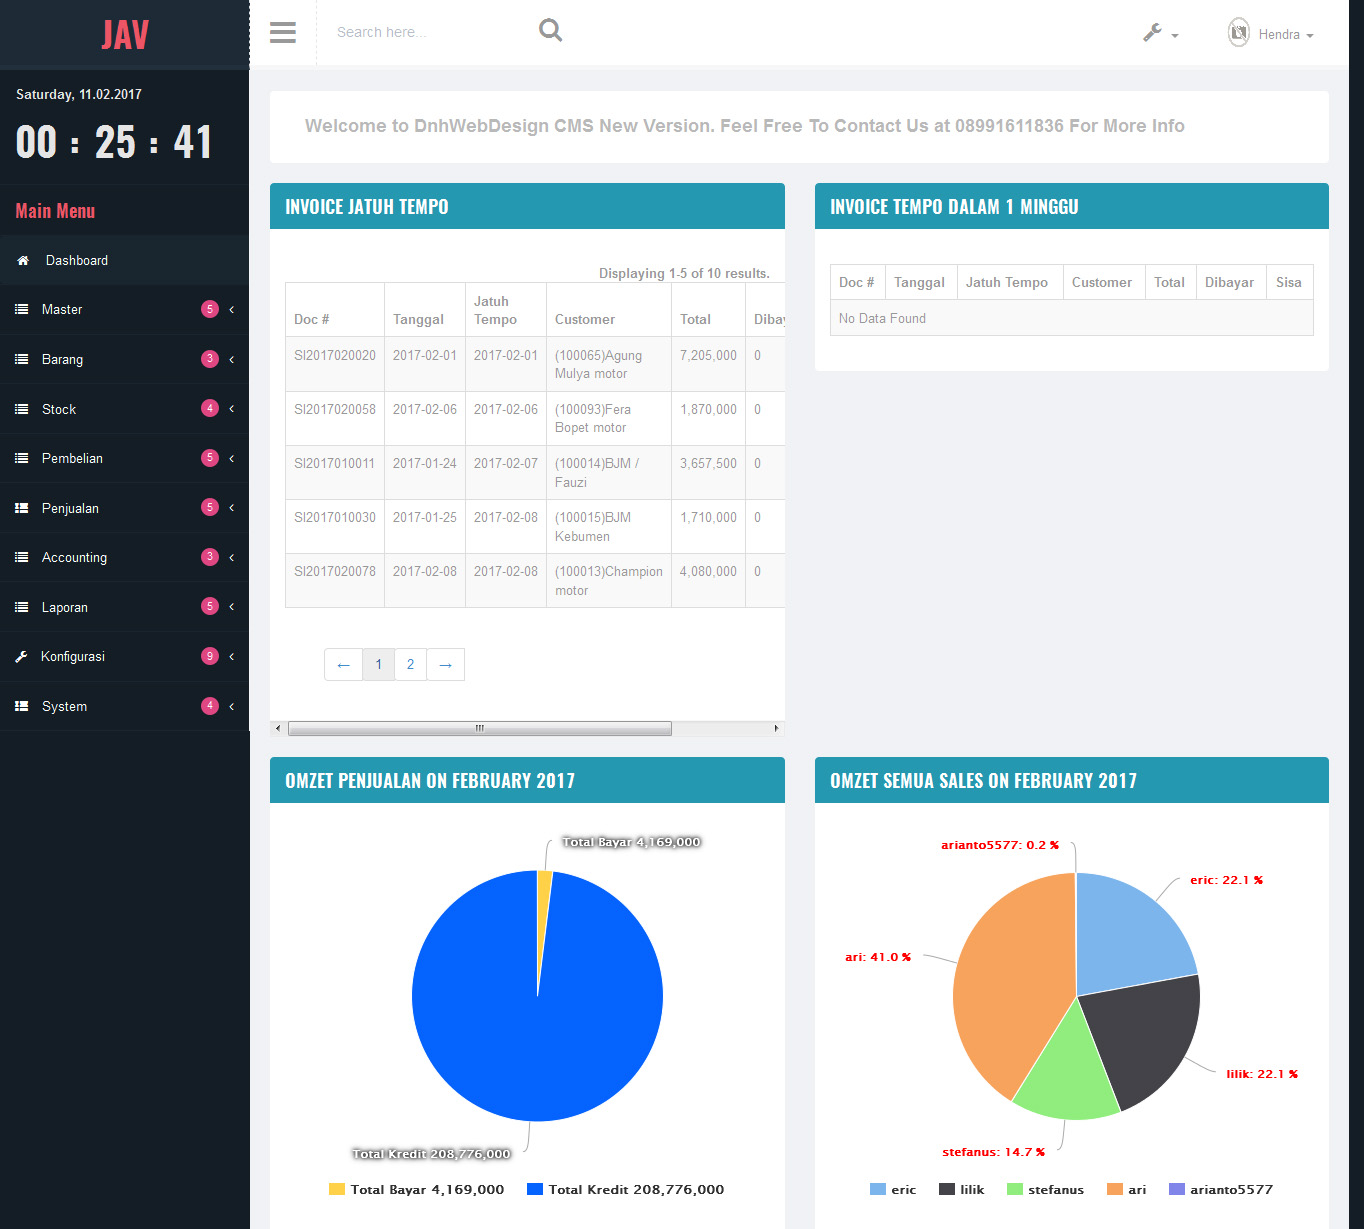This screenshot has height=1229, width=1364.
Task: Open the Pembelian menu item
Action: pyautogui.click(x=72, y=458)
